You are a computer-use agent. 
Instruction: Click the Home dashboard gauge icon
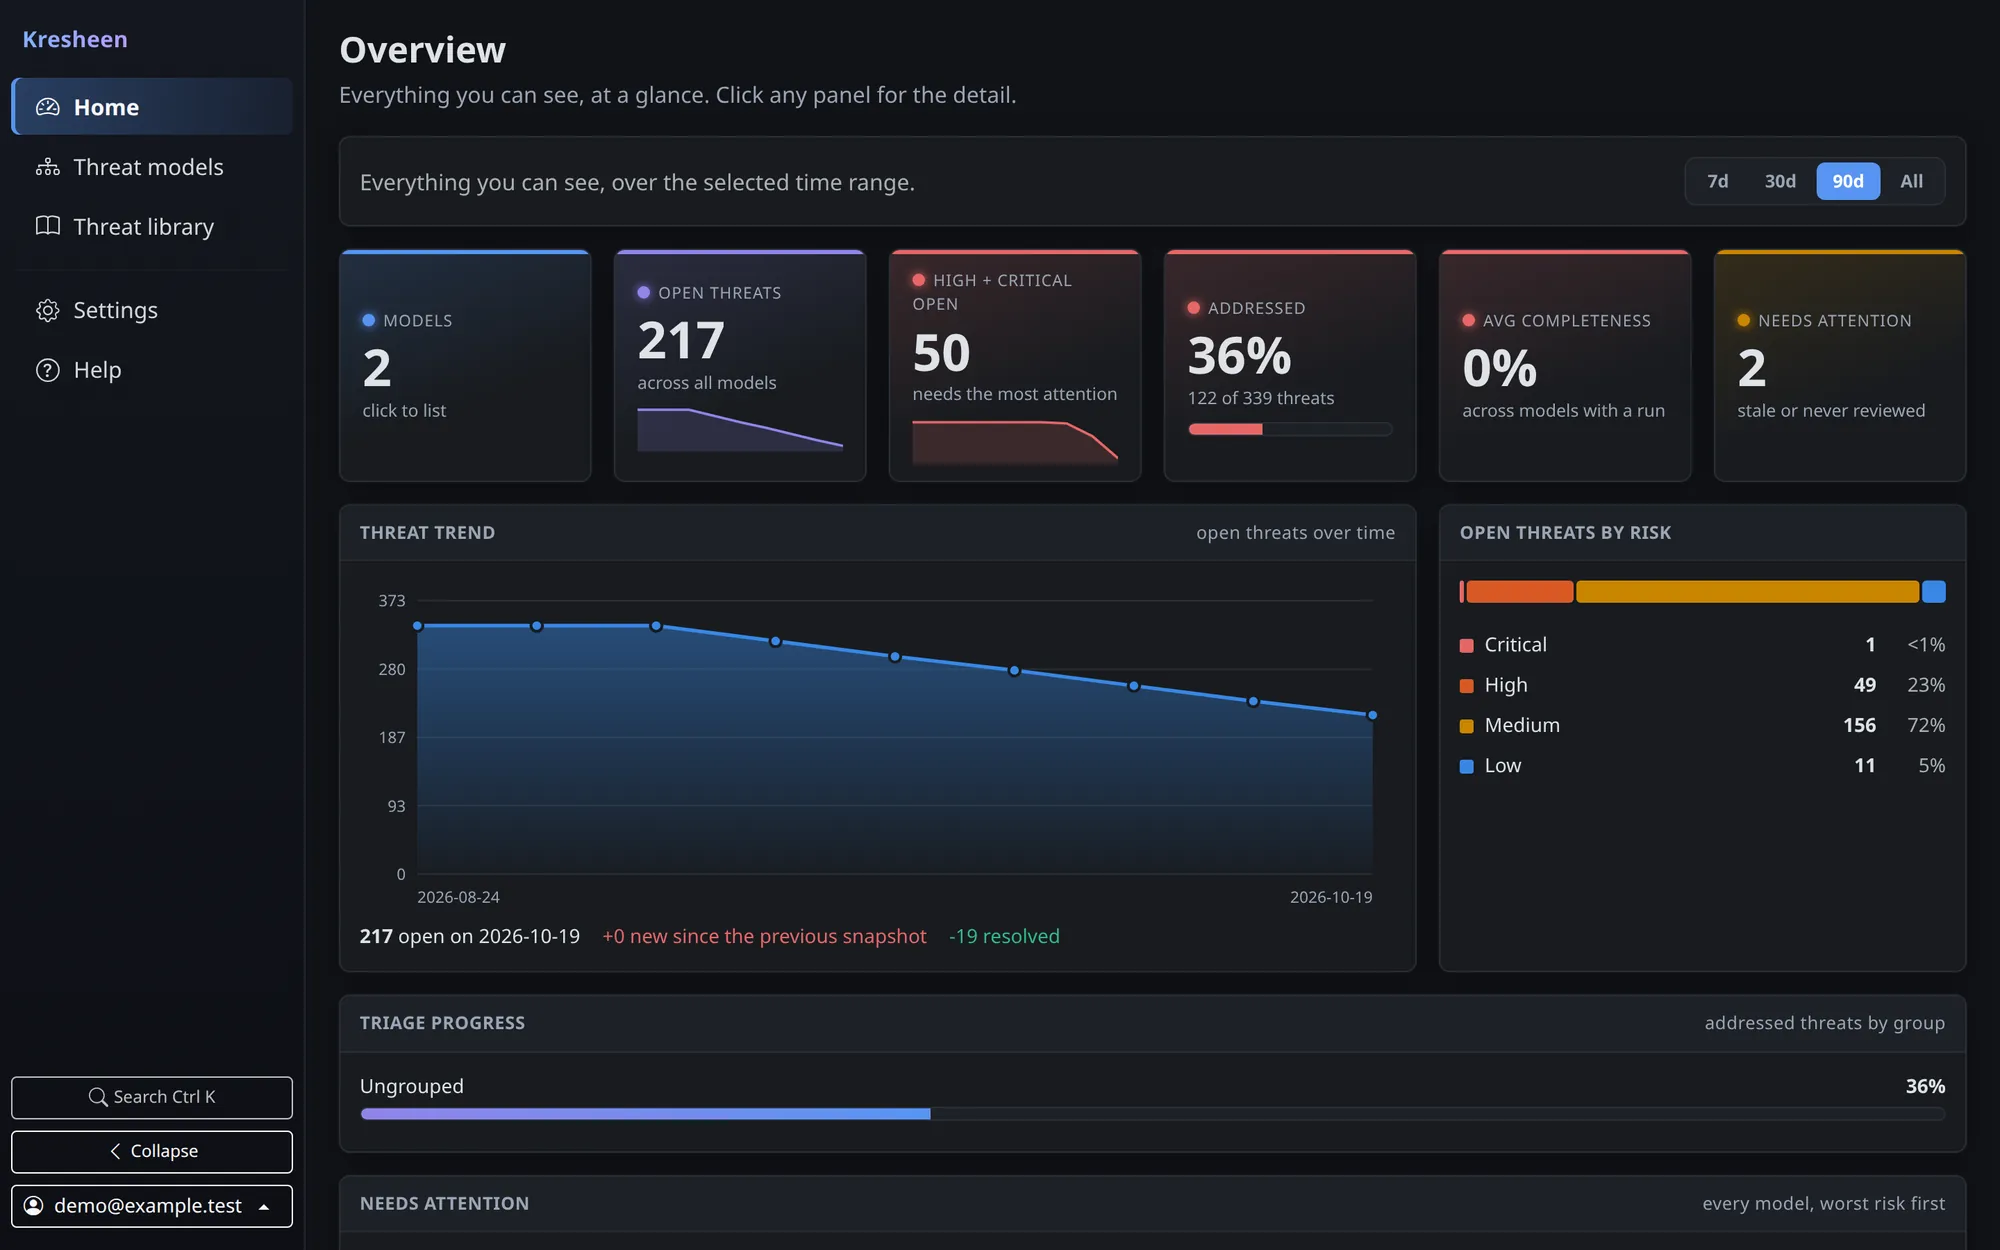click(48, 107)
